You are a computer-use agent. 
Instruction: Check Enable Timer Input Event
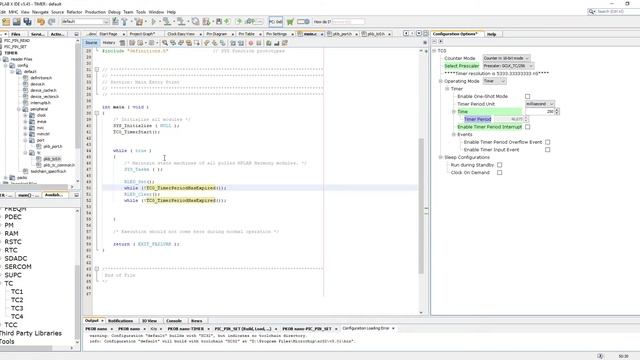pyautogui.click(x=547, y=150)
